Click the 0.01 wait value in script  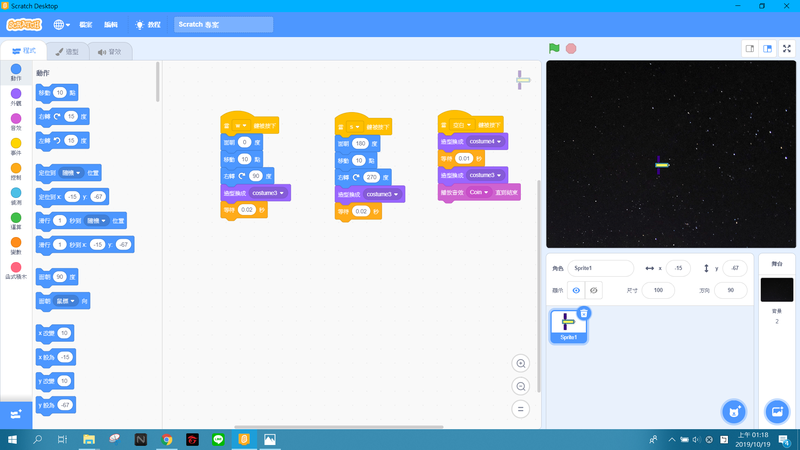(x=464, y=159)
